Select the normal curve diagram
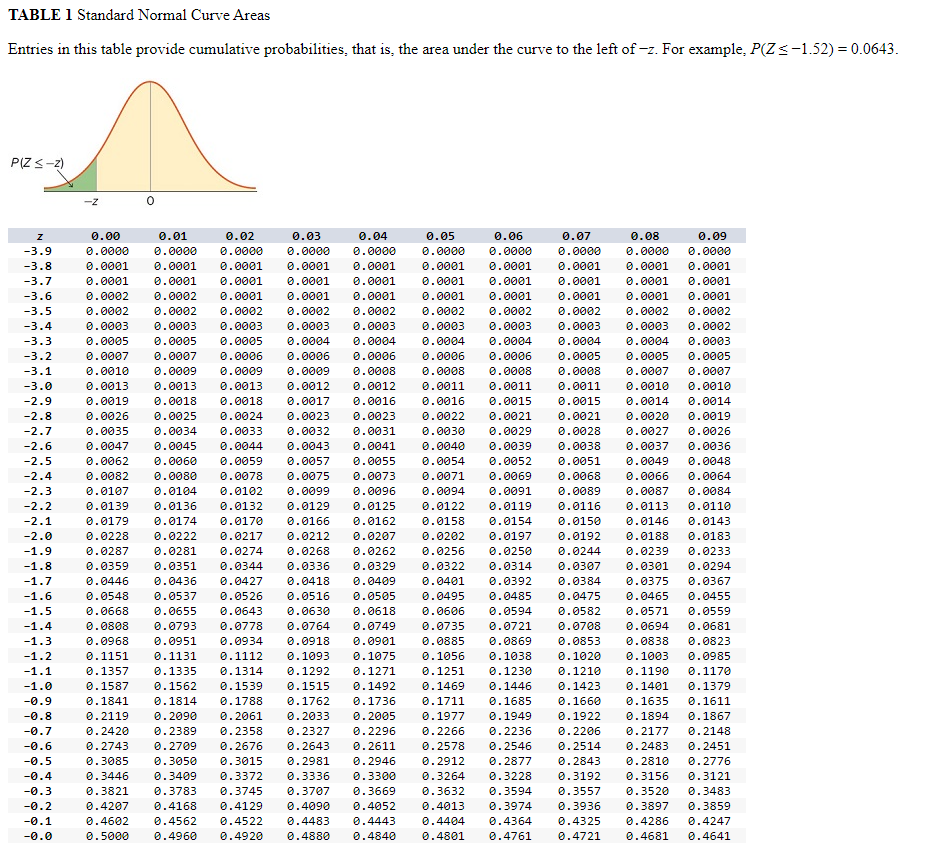The height and width of the screenshot is (855, 936). click(x=150, y=140)
